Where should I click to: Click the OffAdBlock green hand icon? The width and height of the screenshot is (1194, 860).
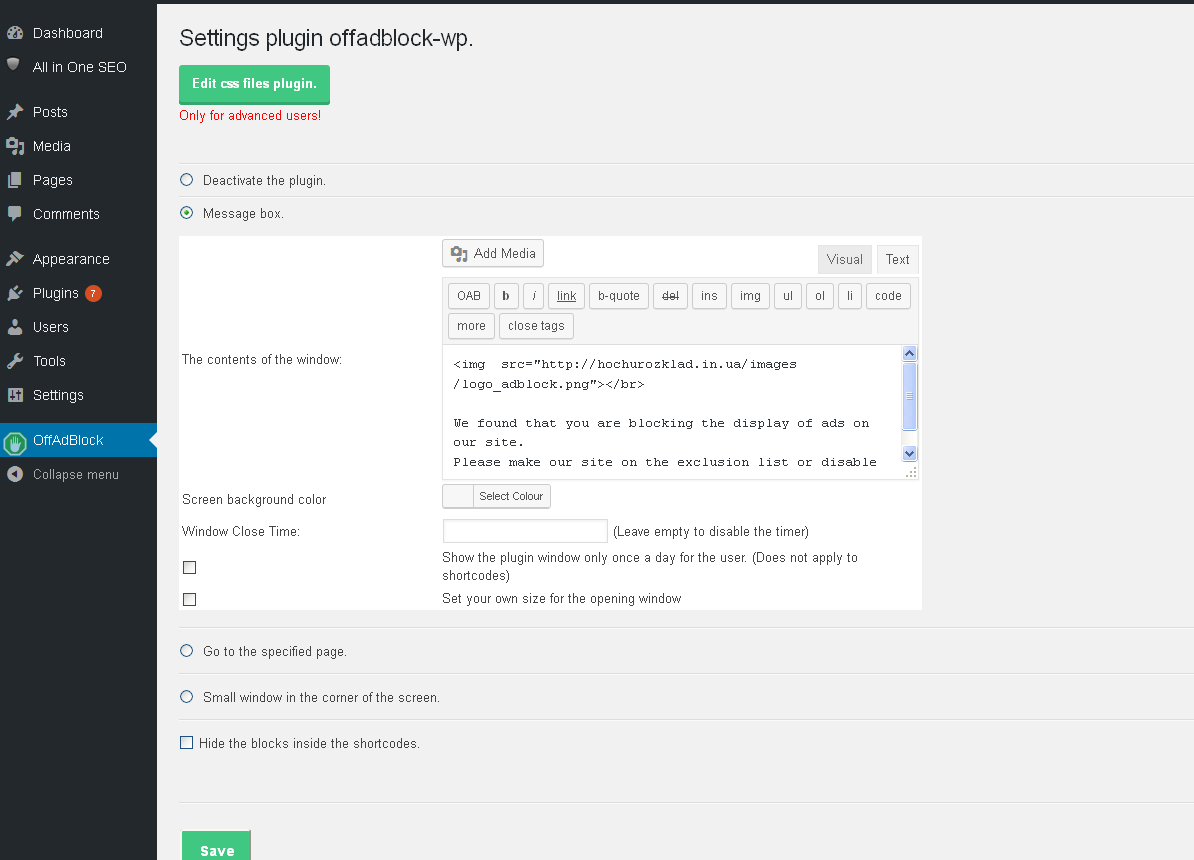tap(14, 443)
